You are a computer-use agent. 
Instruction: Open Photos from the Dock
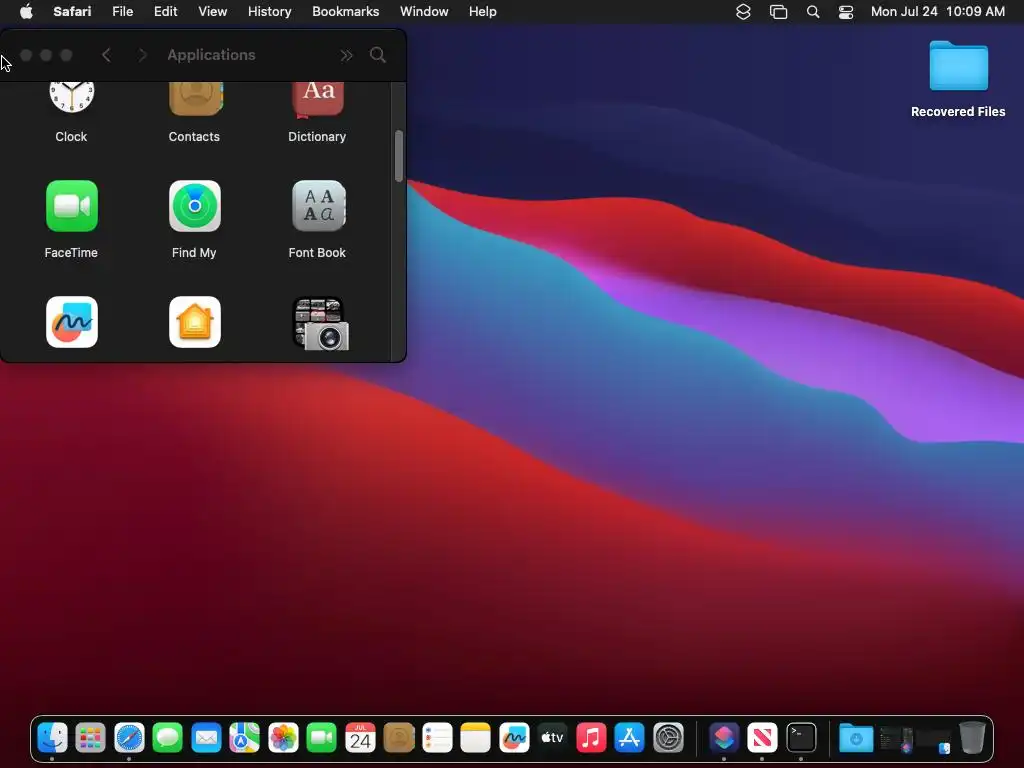[283, 738]
